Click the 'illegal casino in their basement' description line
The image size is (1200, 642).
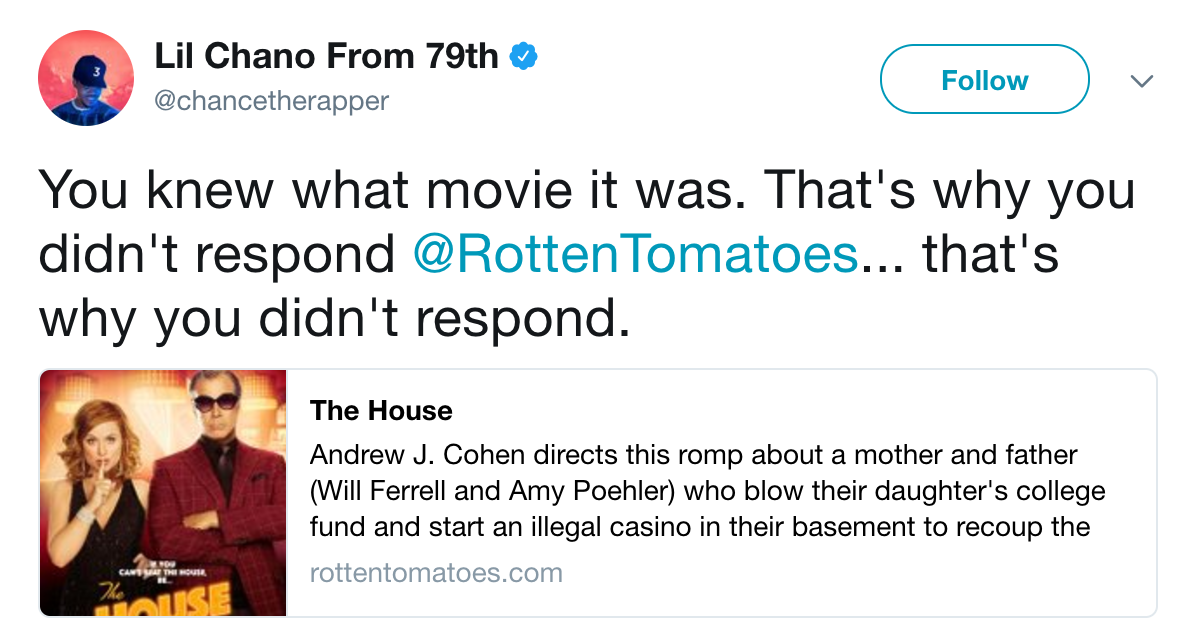click(700, 527)
